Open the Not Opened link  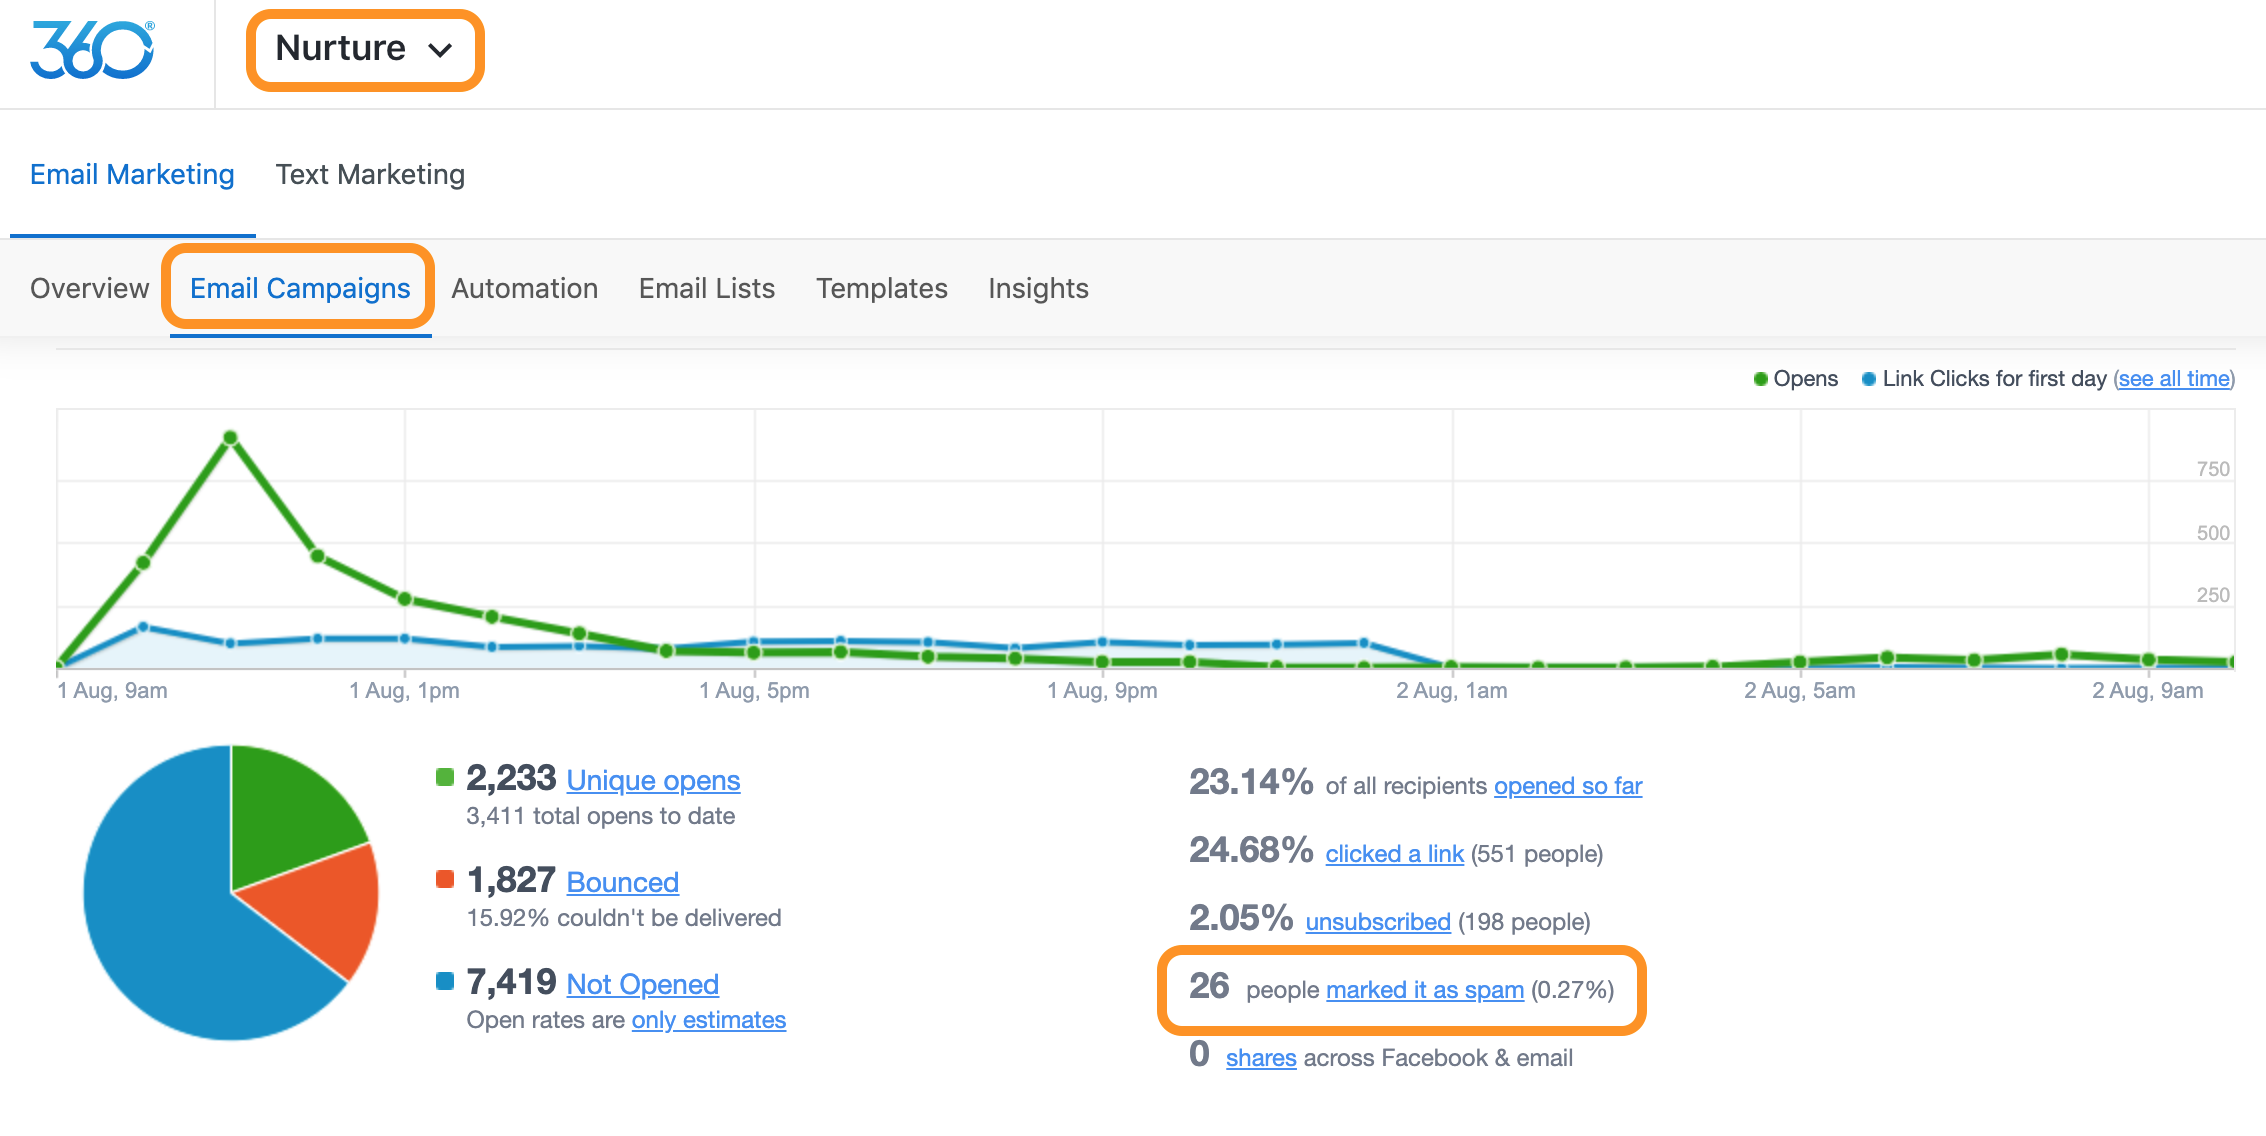(x=642, y=984)
